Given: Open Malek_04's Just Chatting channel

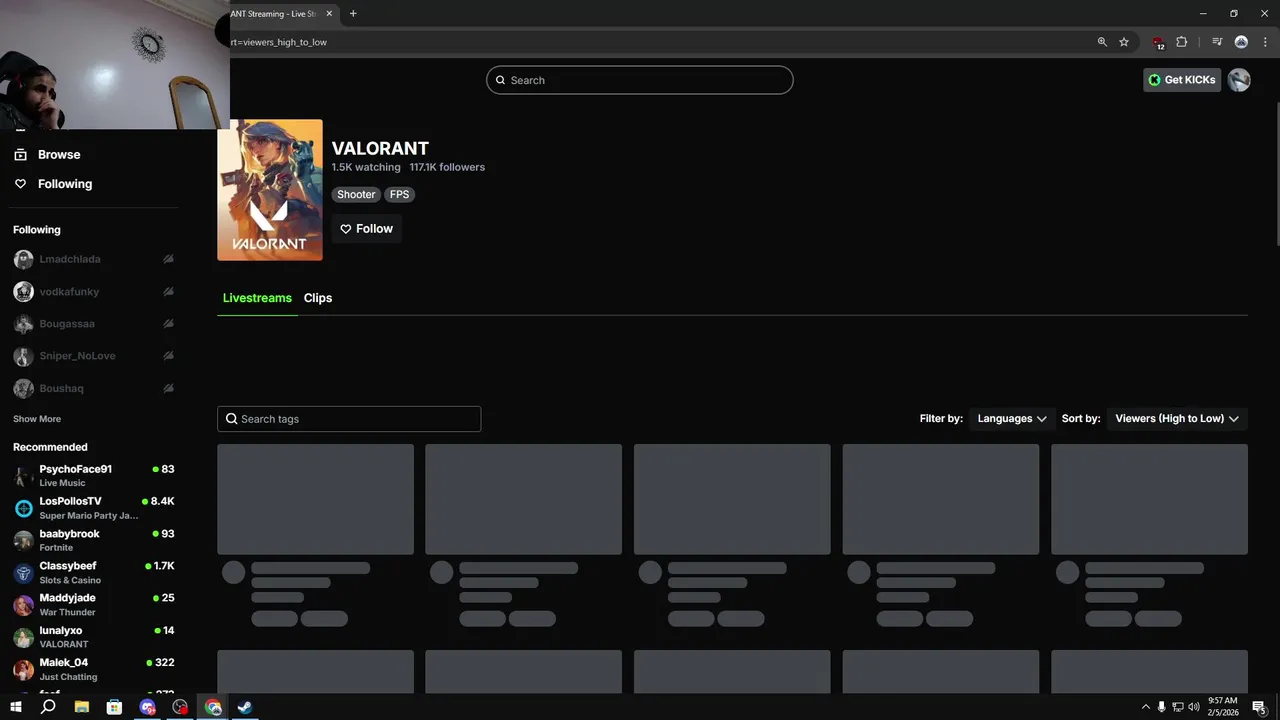Looking at the screenshot, I should point(93,669).
